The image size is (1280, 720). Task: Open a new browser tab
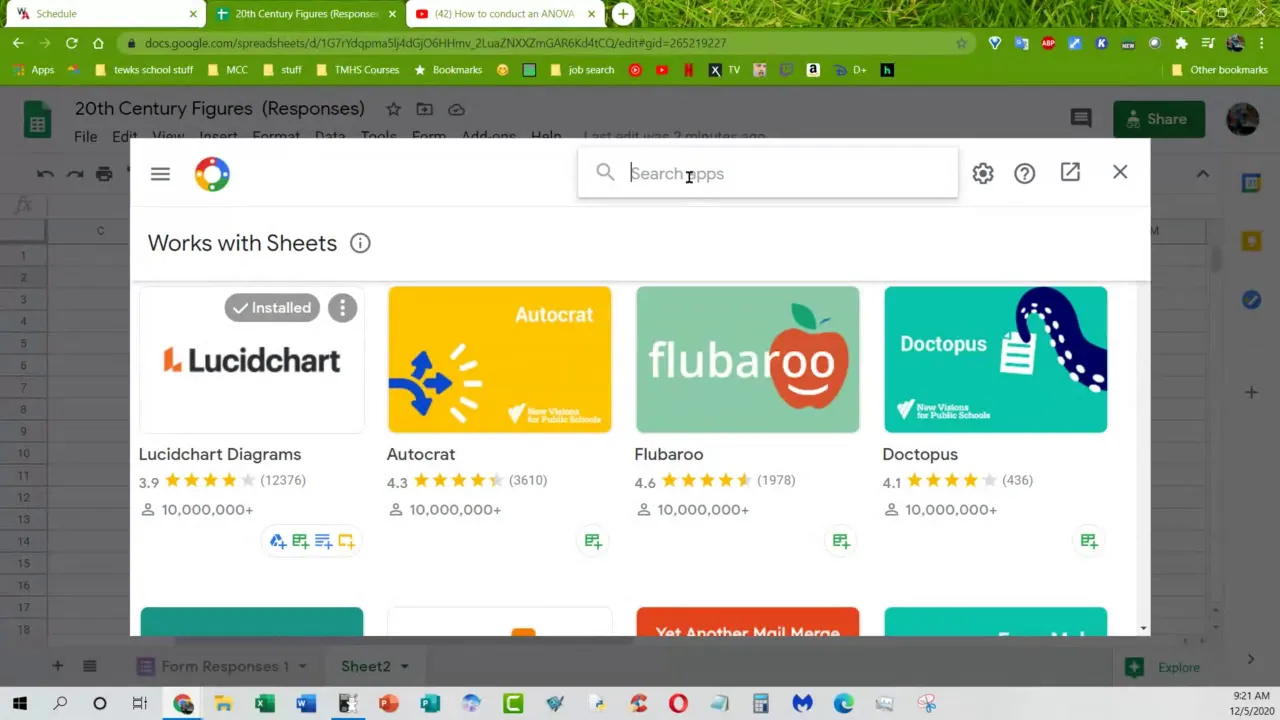click(623, 14)
